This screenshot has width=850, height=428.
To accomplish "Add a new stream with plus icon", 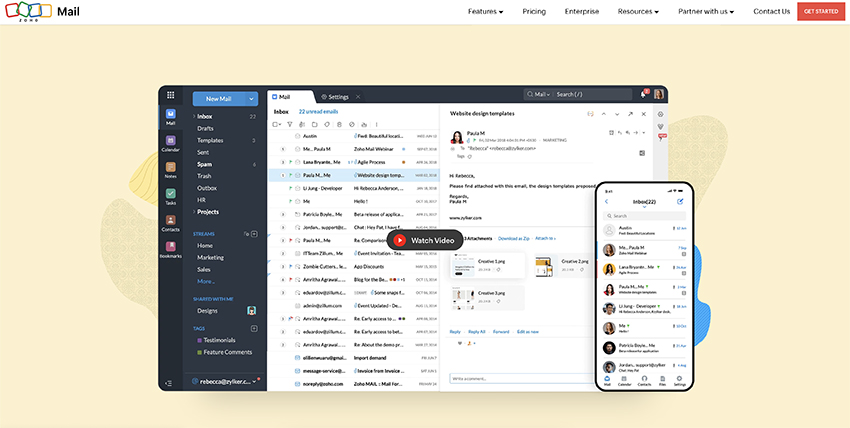I will pos(254,234).
